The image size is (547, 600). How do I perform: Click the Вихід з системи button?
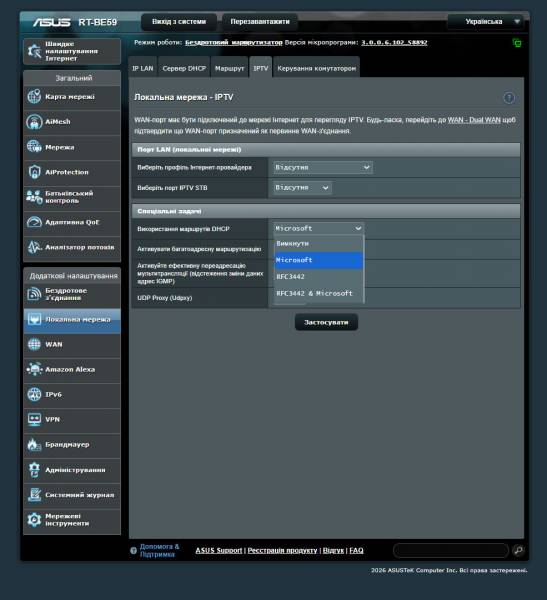coord(179,22)
